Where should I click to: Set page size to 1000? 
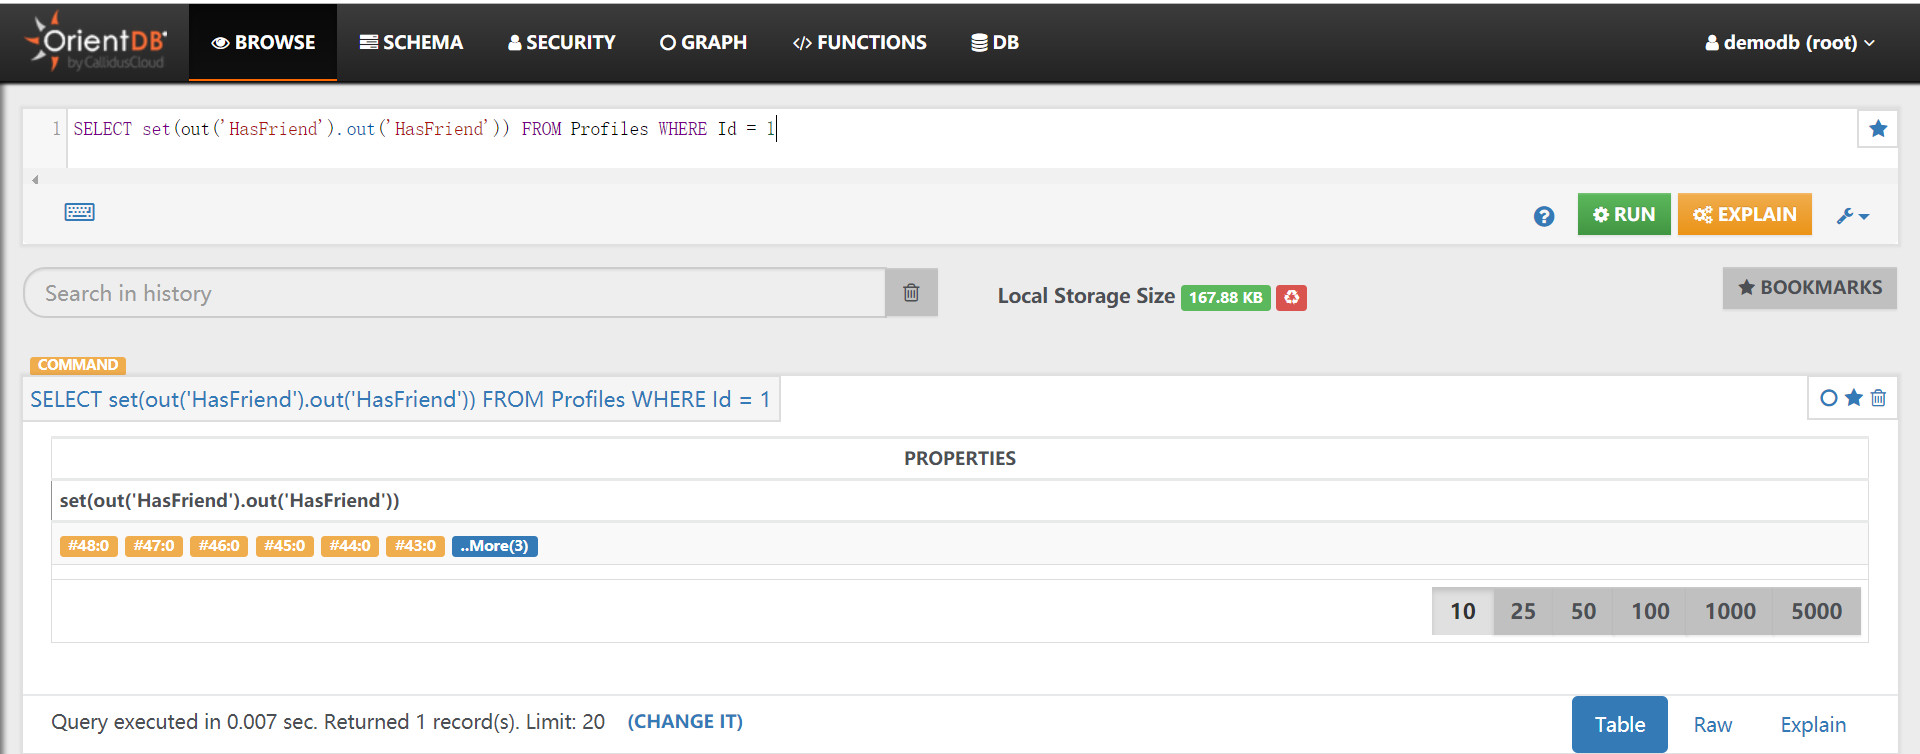tap(1730, 611)
